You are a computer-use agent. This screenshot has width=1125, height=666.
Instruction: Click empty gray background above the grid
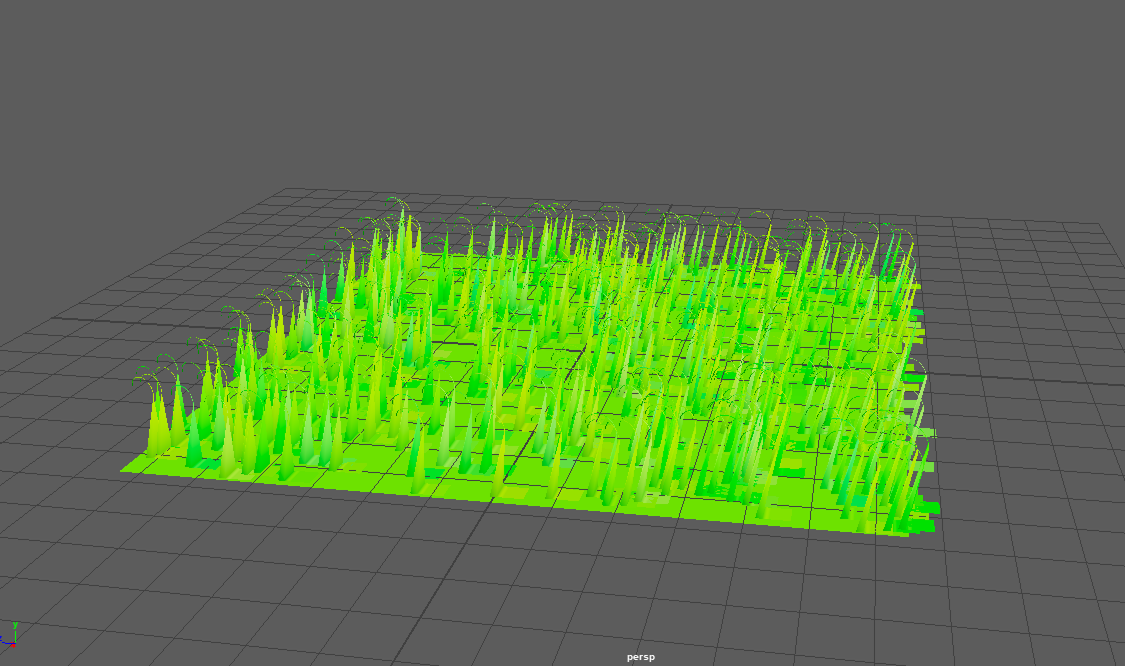coord(560,90)
